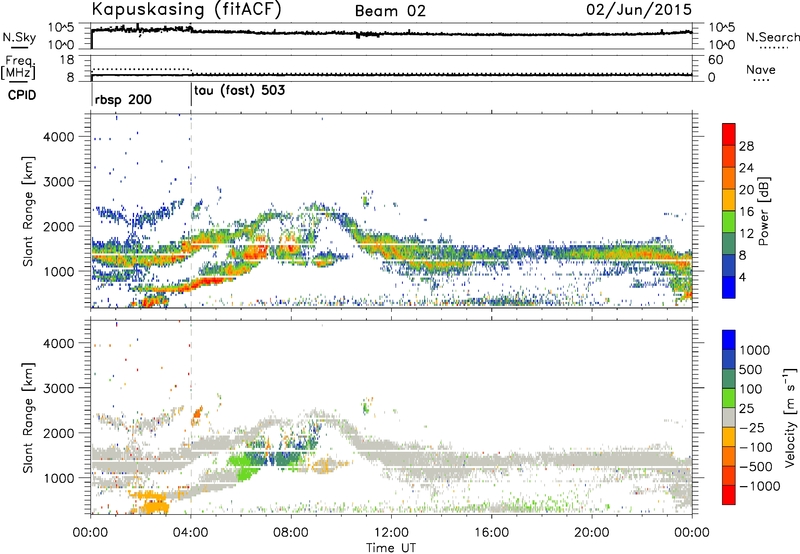Image resolution: width=800 pixels, height=554 pixels.
Task: Select the Freq. [MHz] axis label
Action: coord(18,67)
